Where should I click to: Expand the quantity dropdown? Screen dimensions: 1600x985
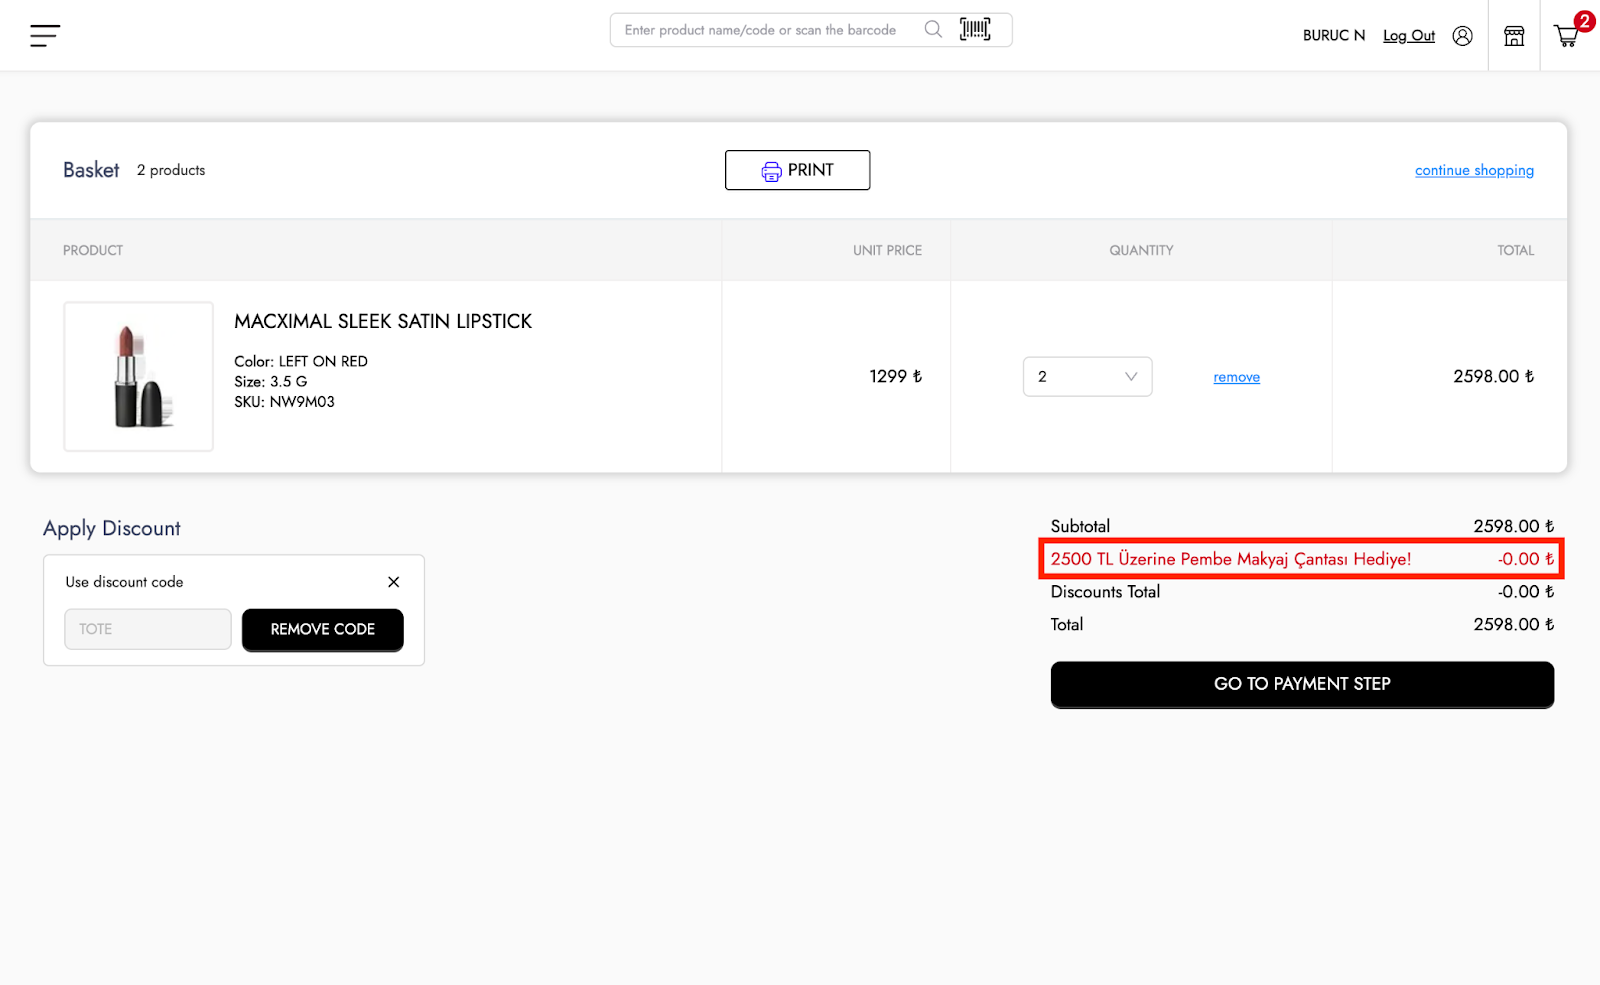1087,377
